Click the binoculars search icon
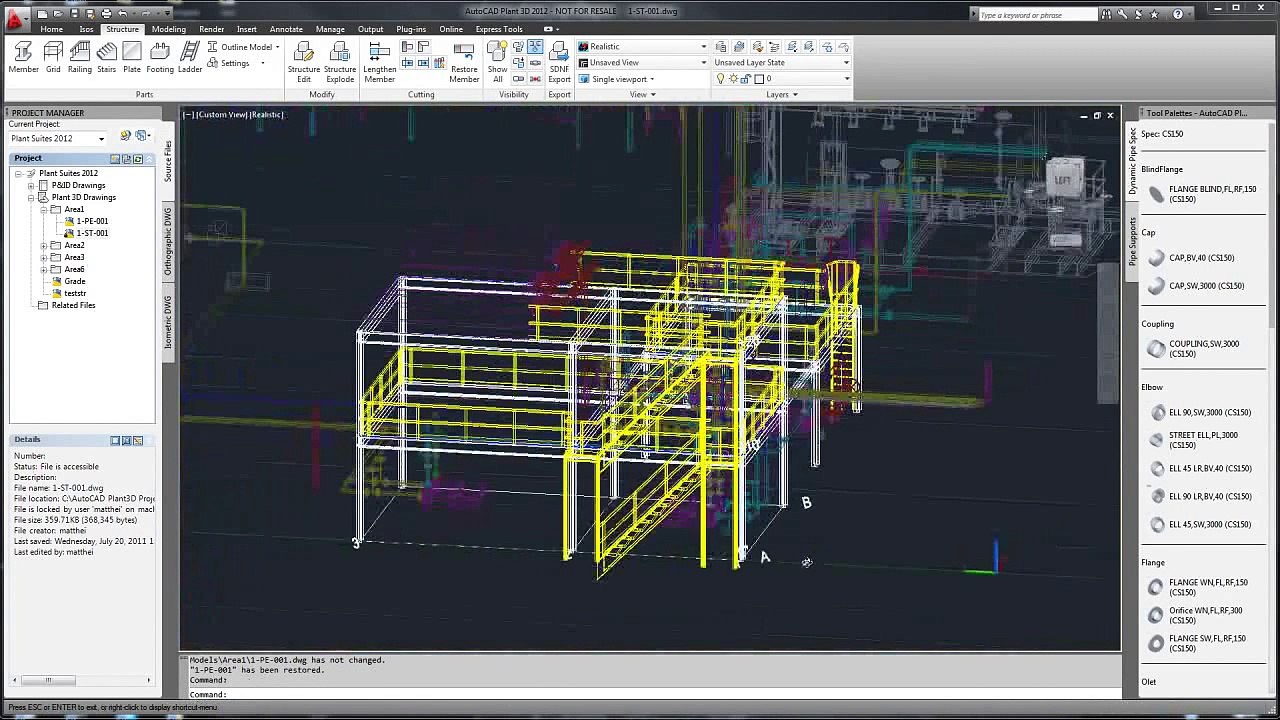The height and width of the screenshot is (720, 1280). point(1108,15)
